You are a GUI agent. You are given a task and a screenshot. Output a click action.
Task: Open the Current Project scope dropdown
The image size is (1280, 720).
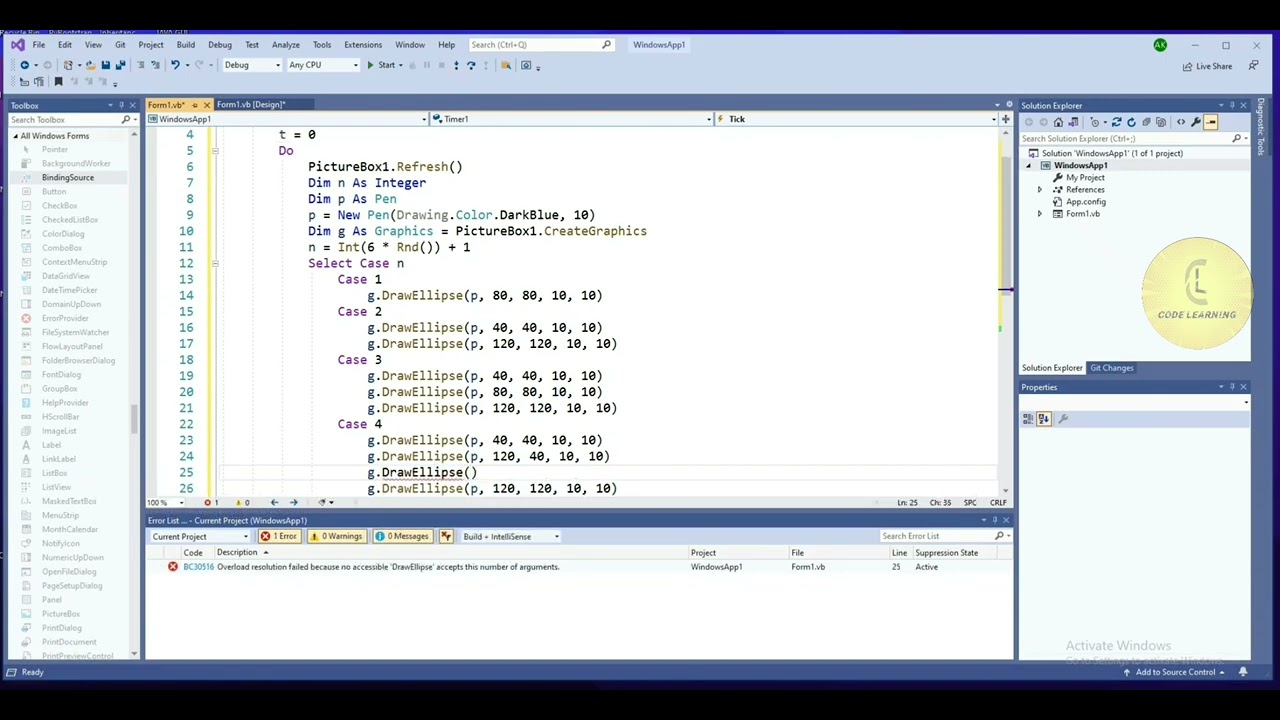[199, 536]
